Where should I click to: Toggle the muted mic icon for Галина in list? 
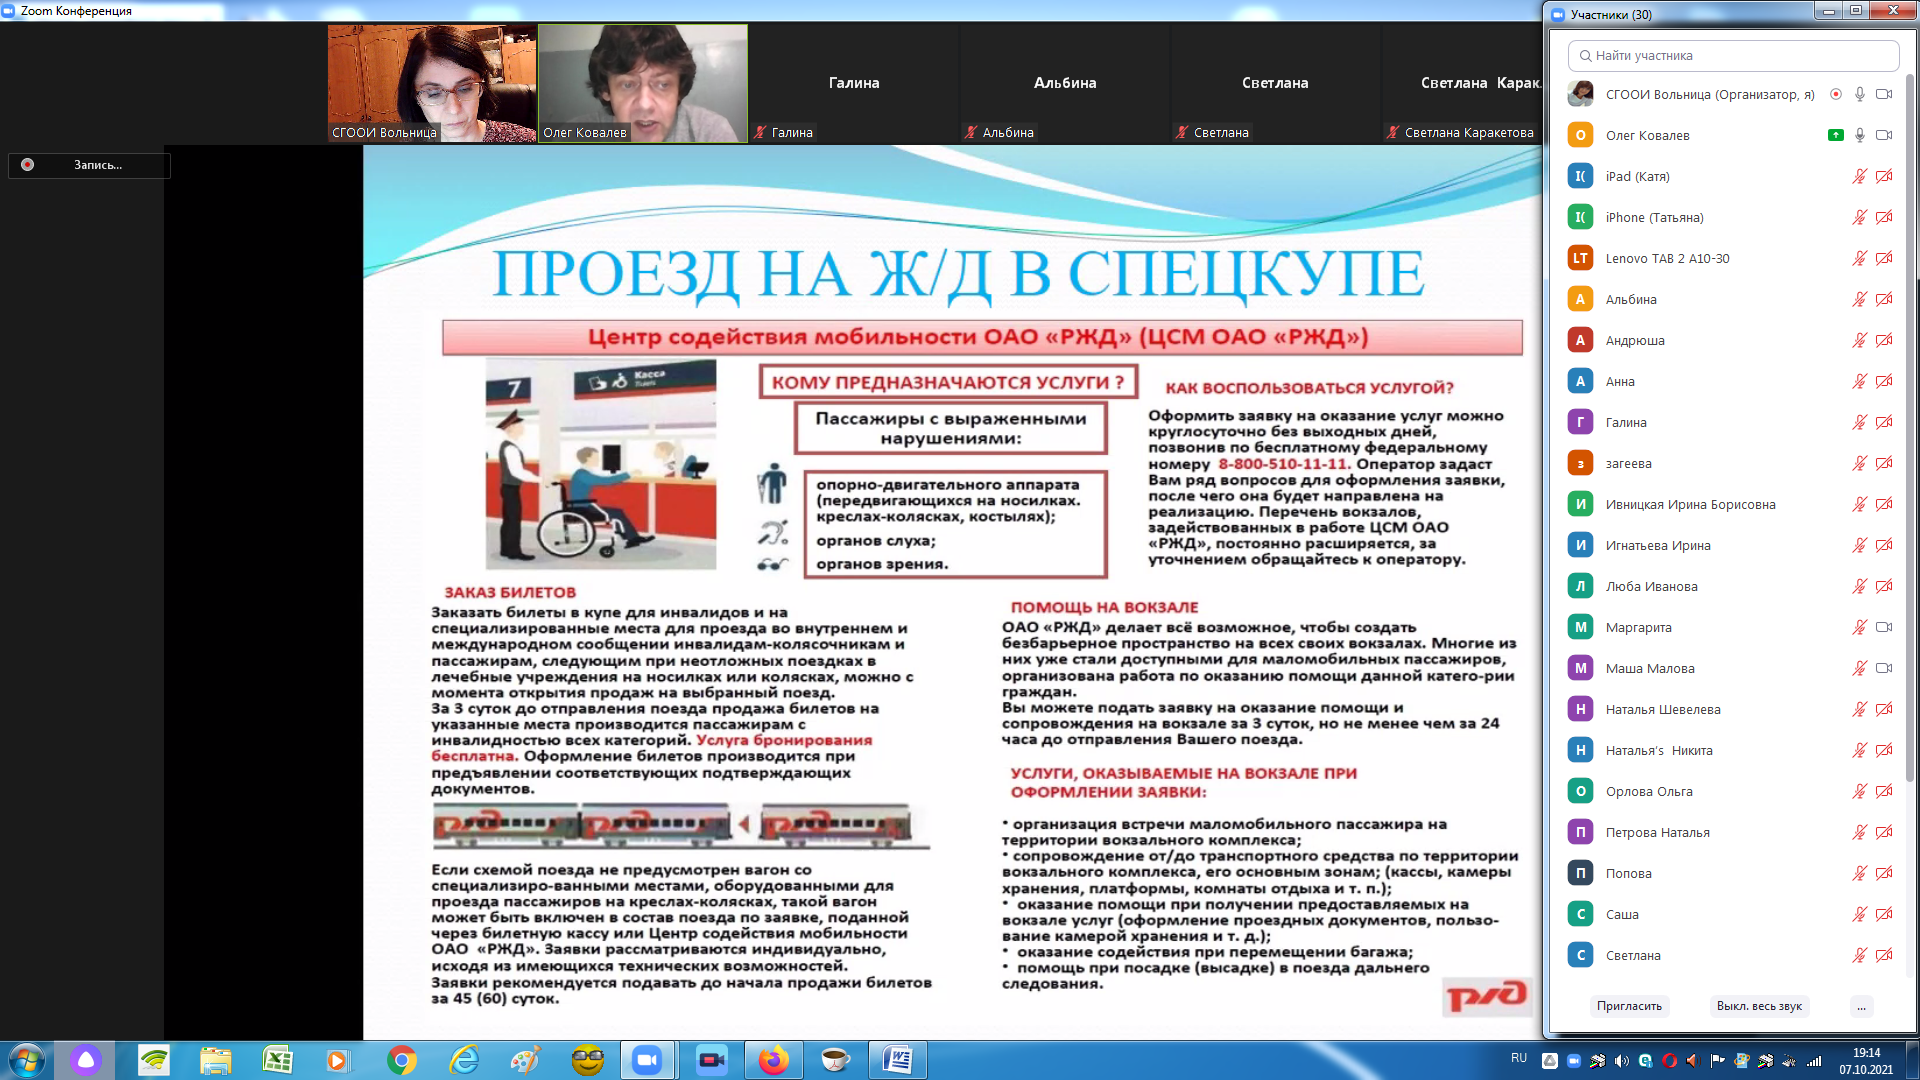pyautogui.click(x=1860, y=422)
